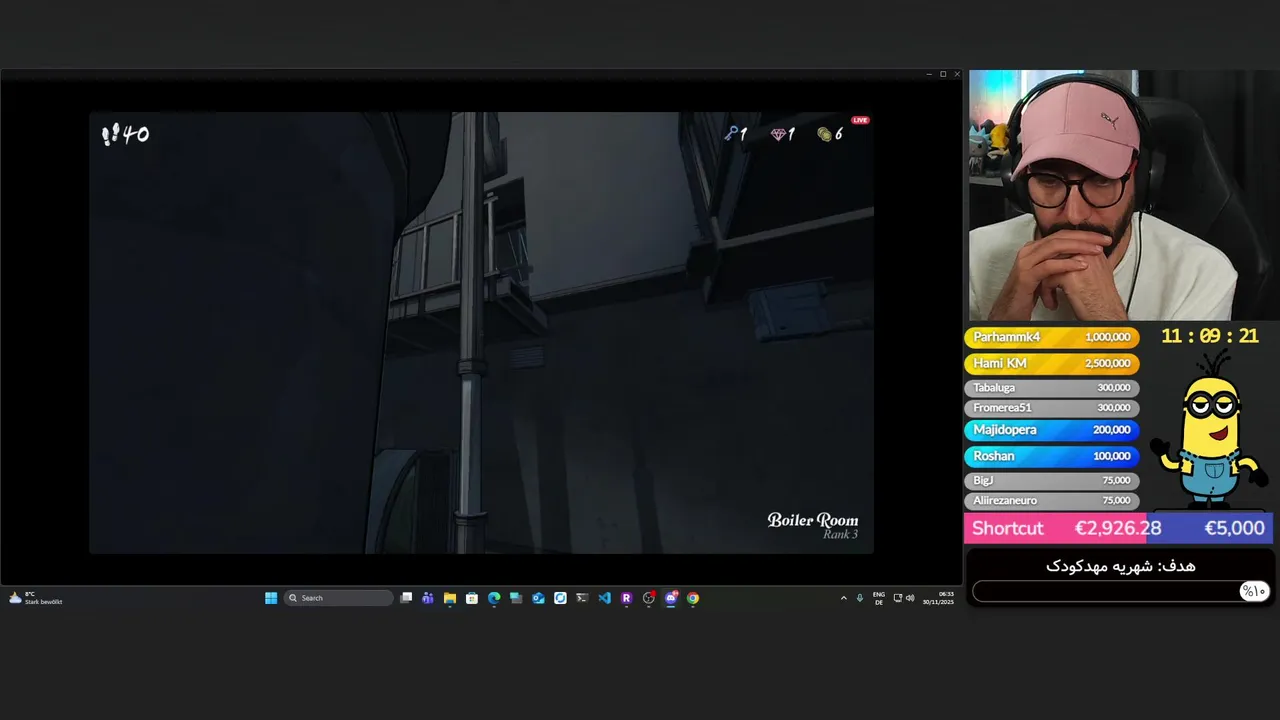The height and width of the screenshot is (720, 1280).
Task: Switch to Visual Studio Code in taskbar
Action: click(604, 598)
